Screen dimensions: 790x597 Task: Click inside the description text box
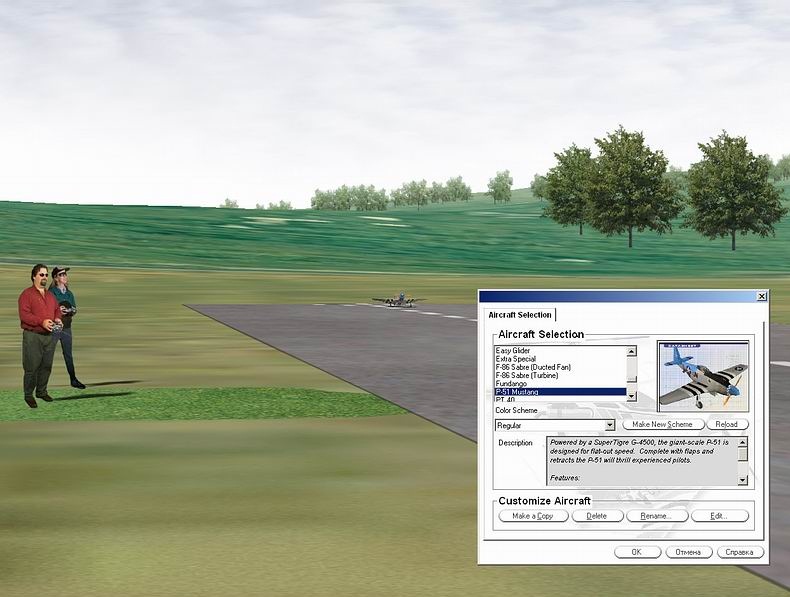click(x=642, y=461)
